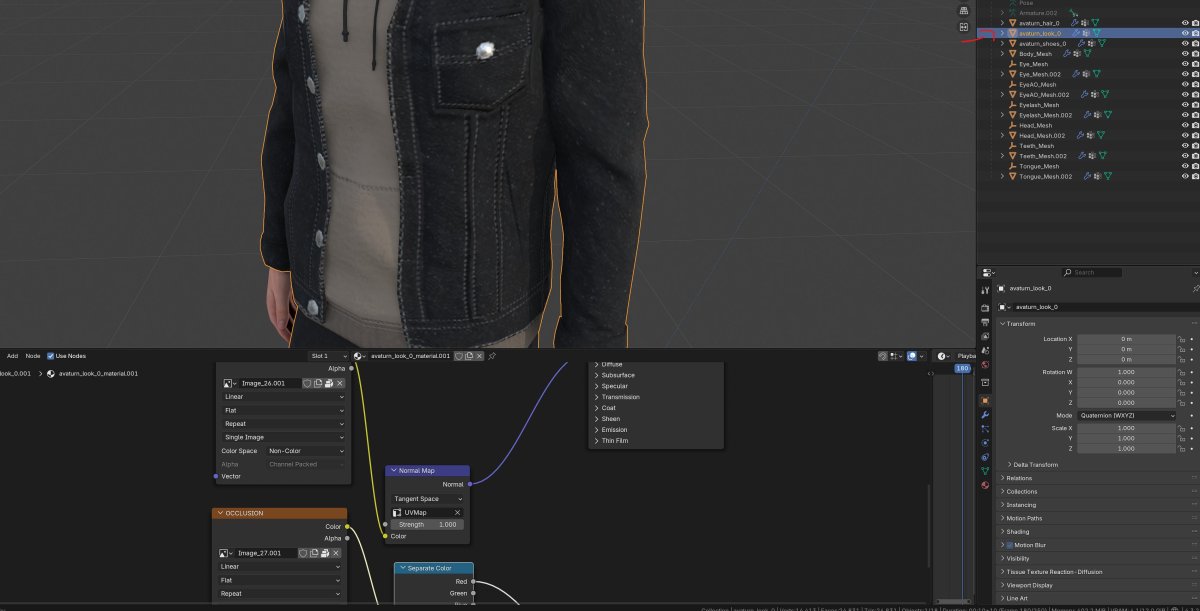Open the Material properties tab icon
1200x611 pixels.
pos(985,485)
